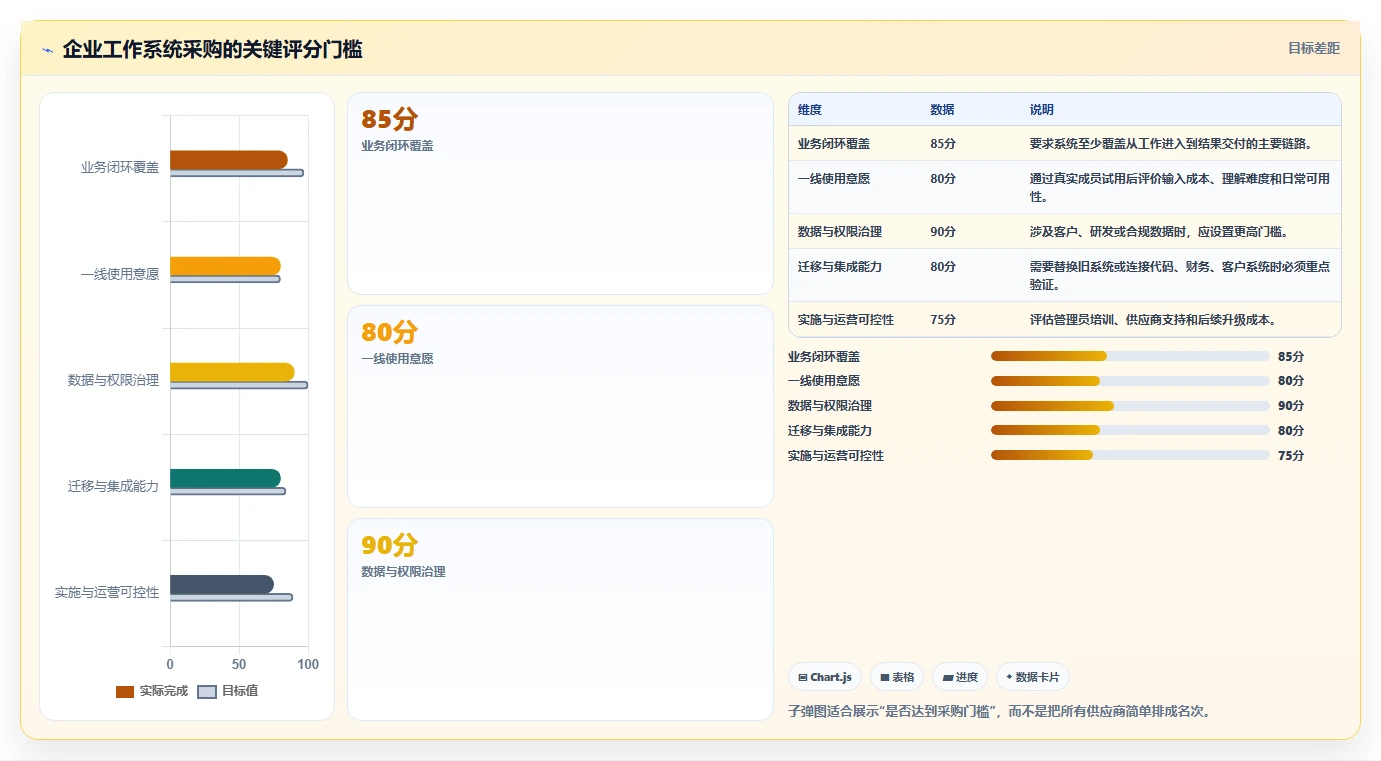Click the teal 迁移与集成能力 actual bar in the chart

point(225,478)
